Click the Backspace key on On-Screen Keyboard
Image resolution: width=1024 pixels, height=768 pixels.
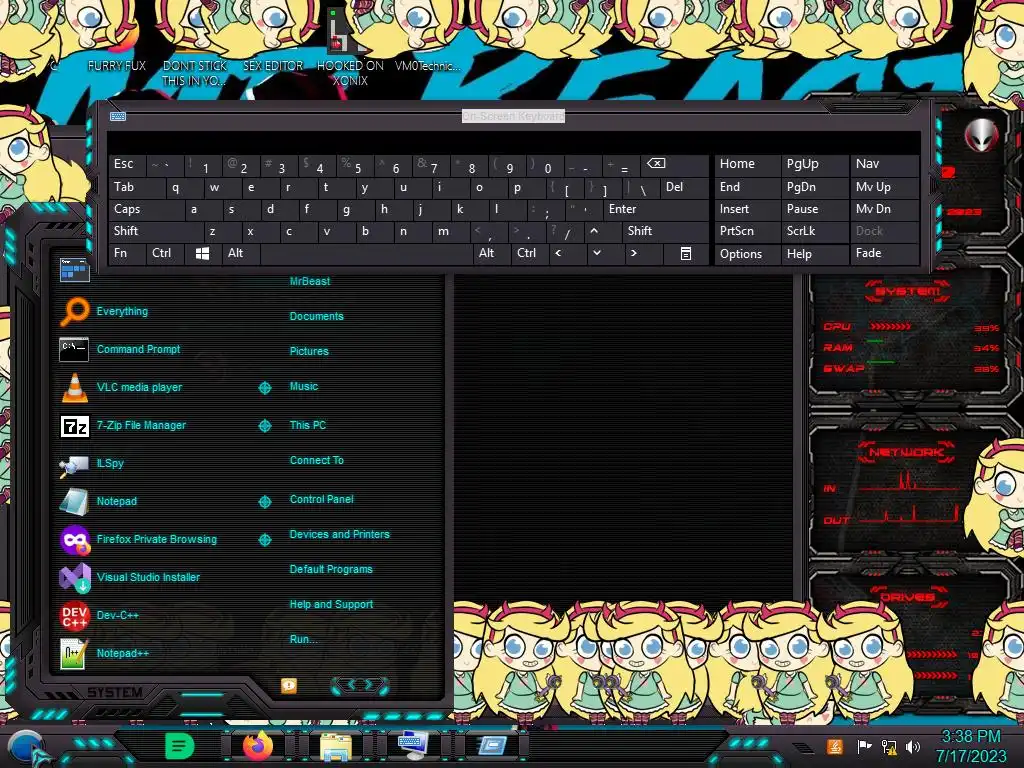tap(674, 164)
